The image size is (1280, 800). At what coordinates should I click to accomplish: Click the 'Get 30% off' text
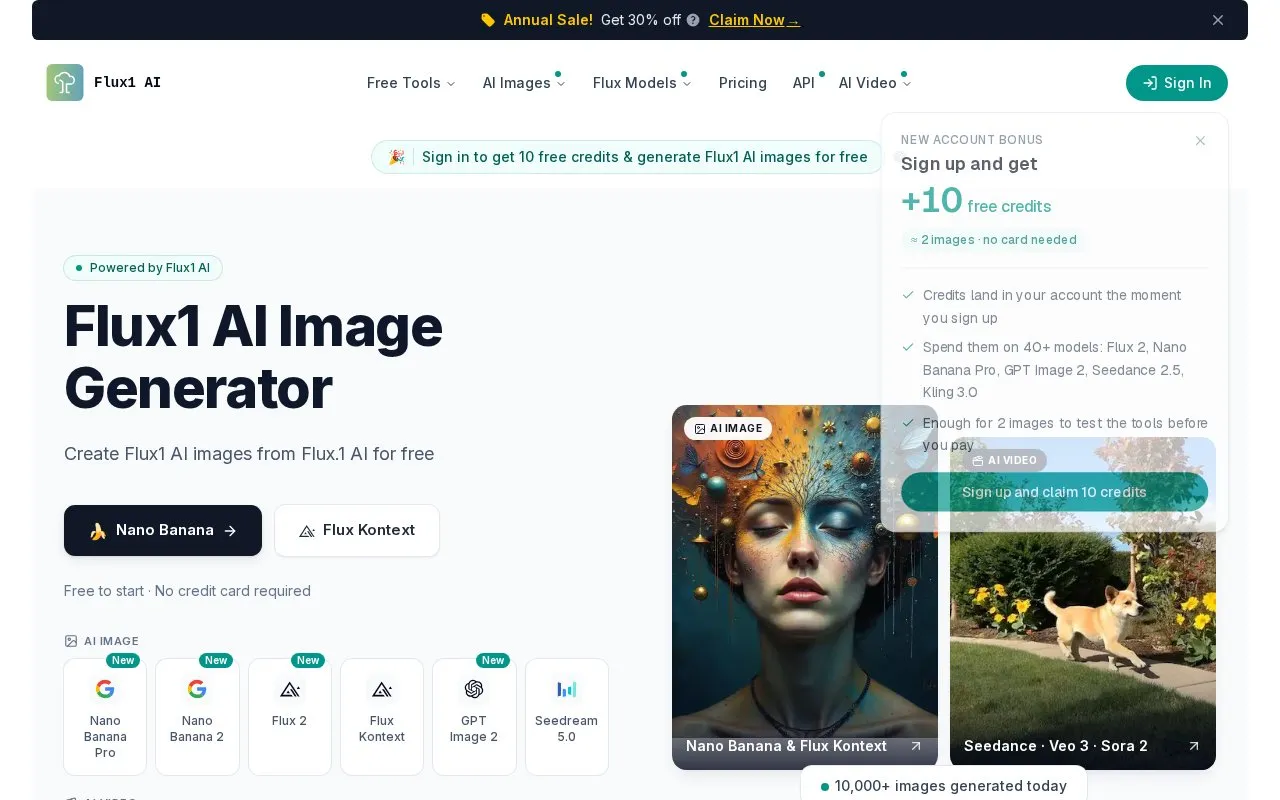pyautogui.click(x=641, y=20)
